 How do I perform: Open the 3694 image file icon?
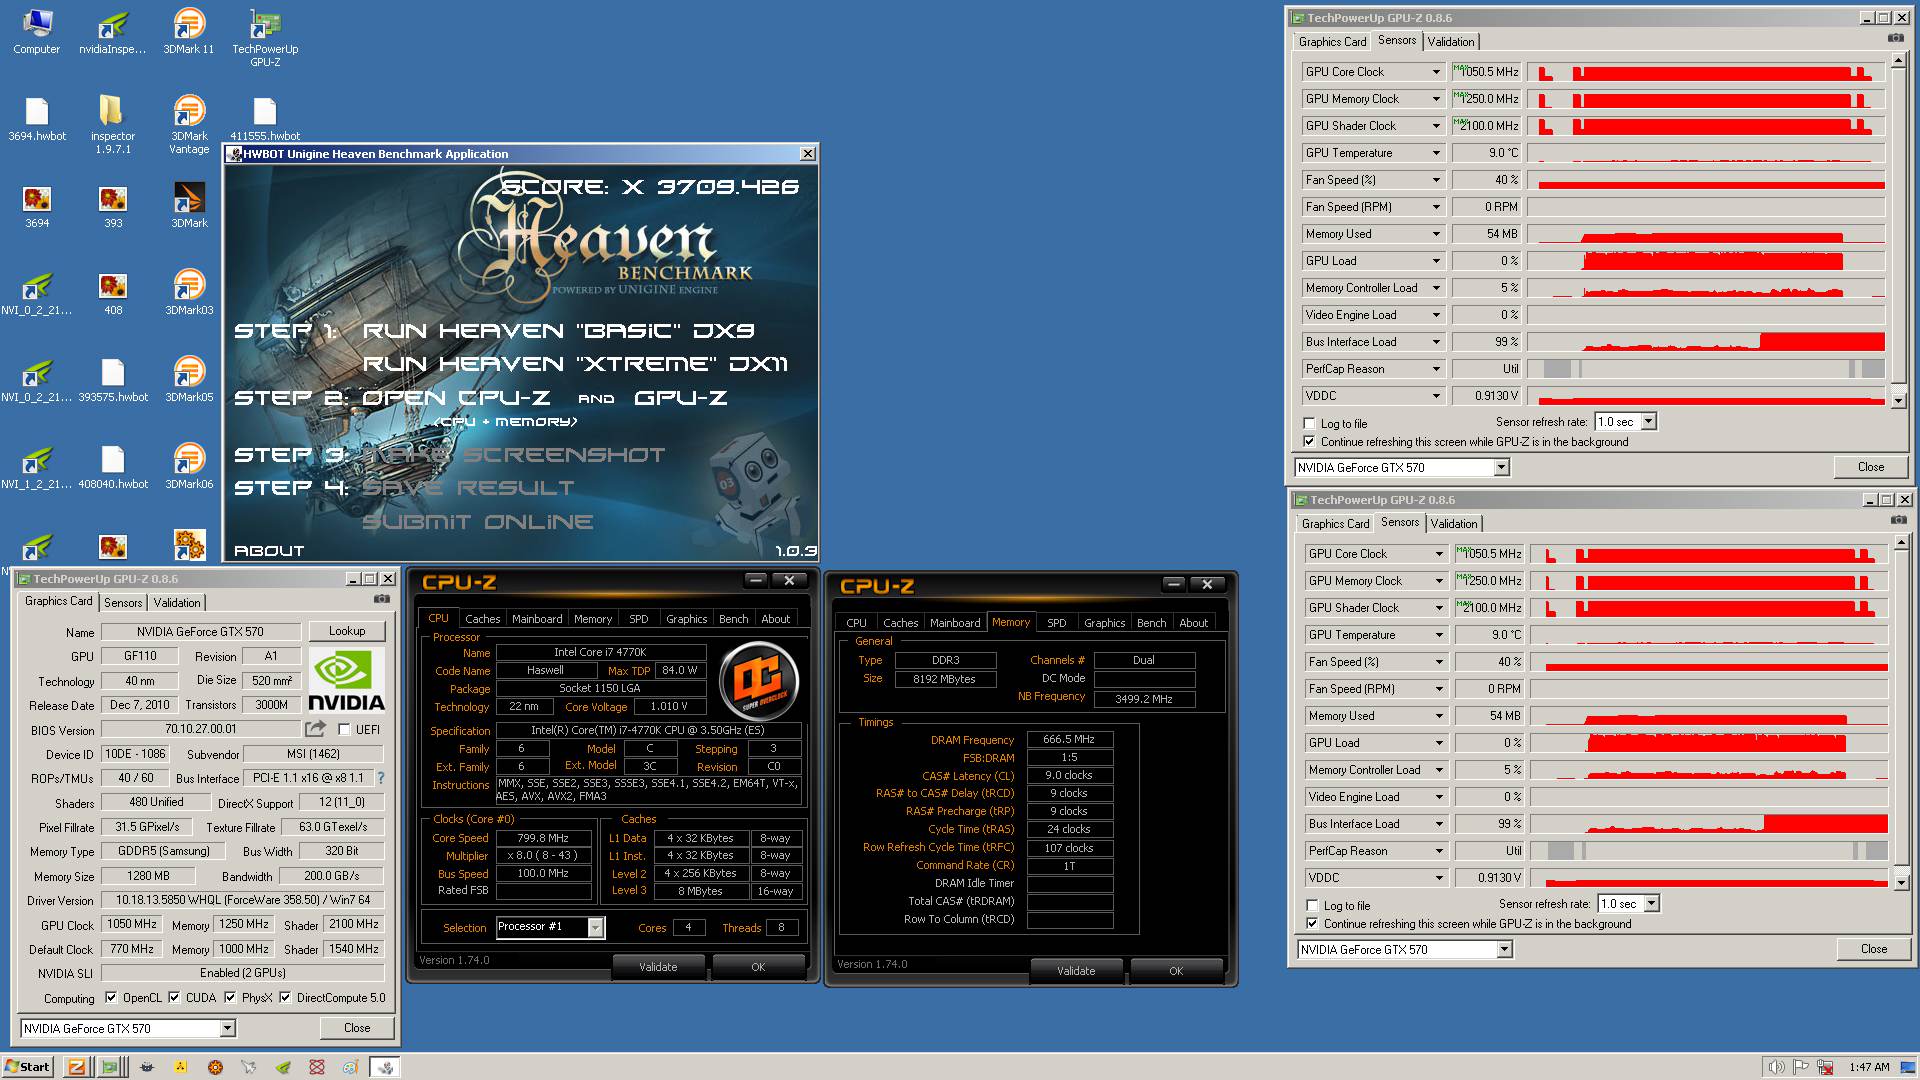pos(37,207)
